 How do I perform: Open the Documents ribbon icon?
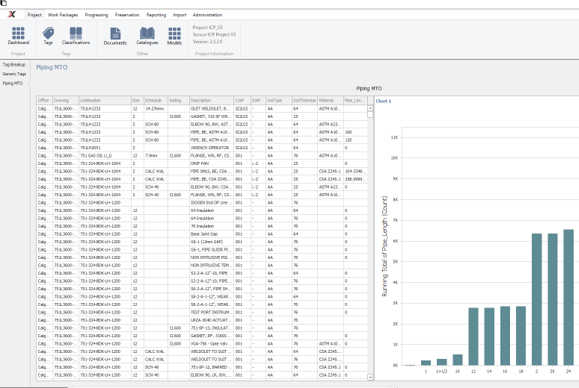pos(115,36)
